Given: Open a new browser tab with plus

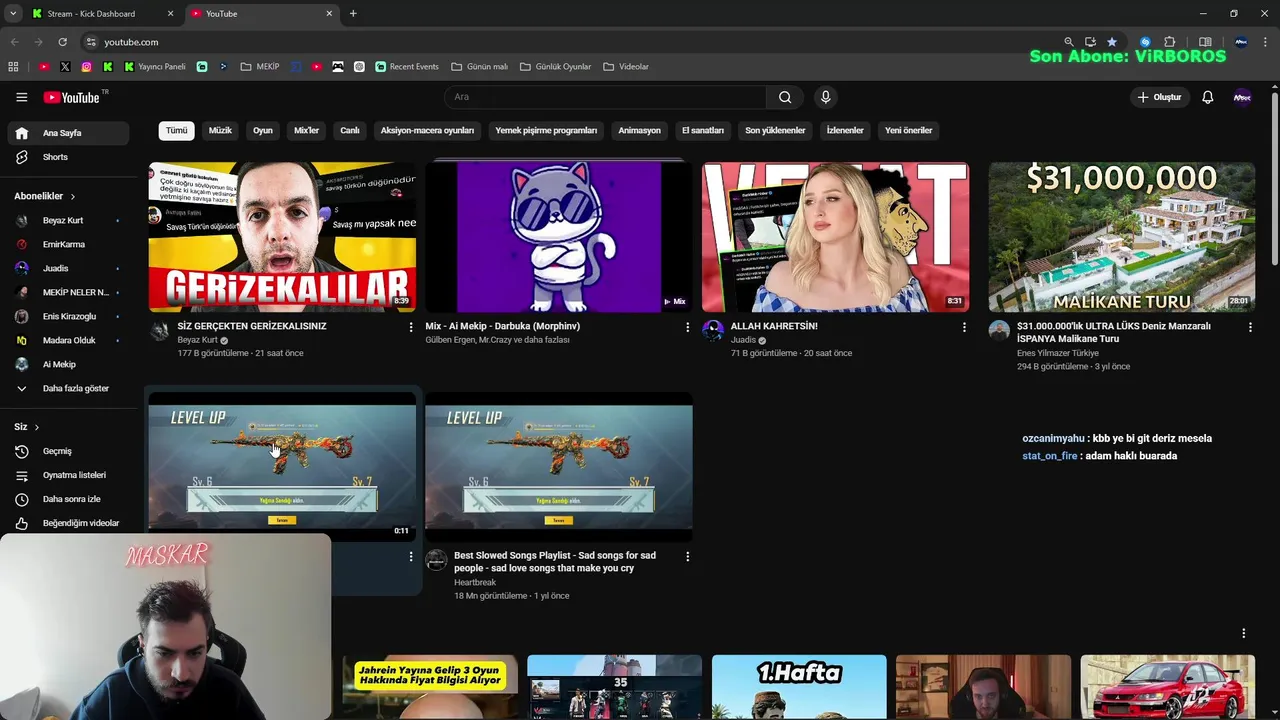Looking at the screenshot, I should pos(353,14).
